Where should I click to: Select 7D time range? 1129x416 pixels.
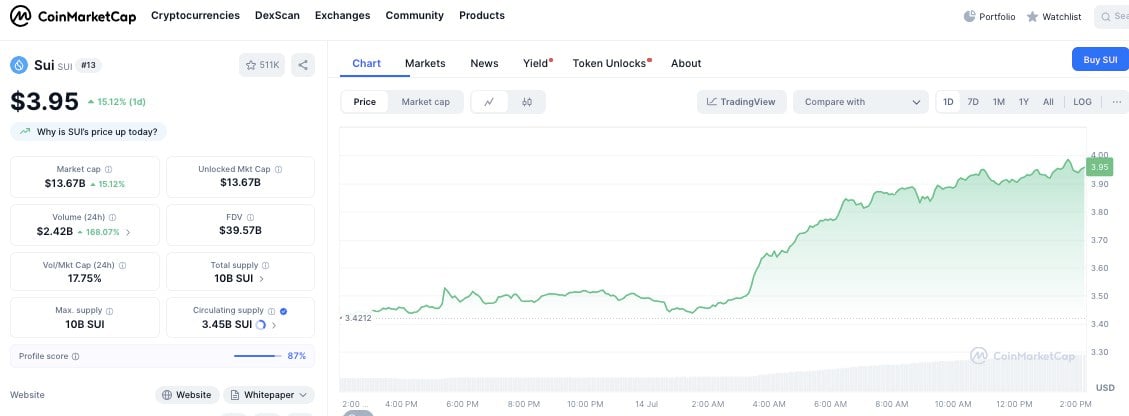tap(973, 102)
